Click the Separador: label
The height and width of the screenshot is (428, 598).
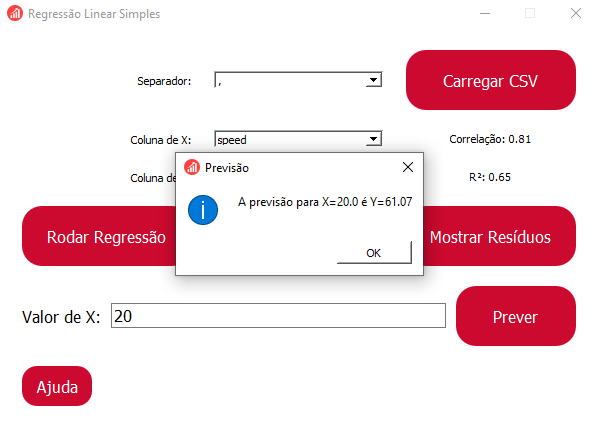coord(164,81)
